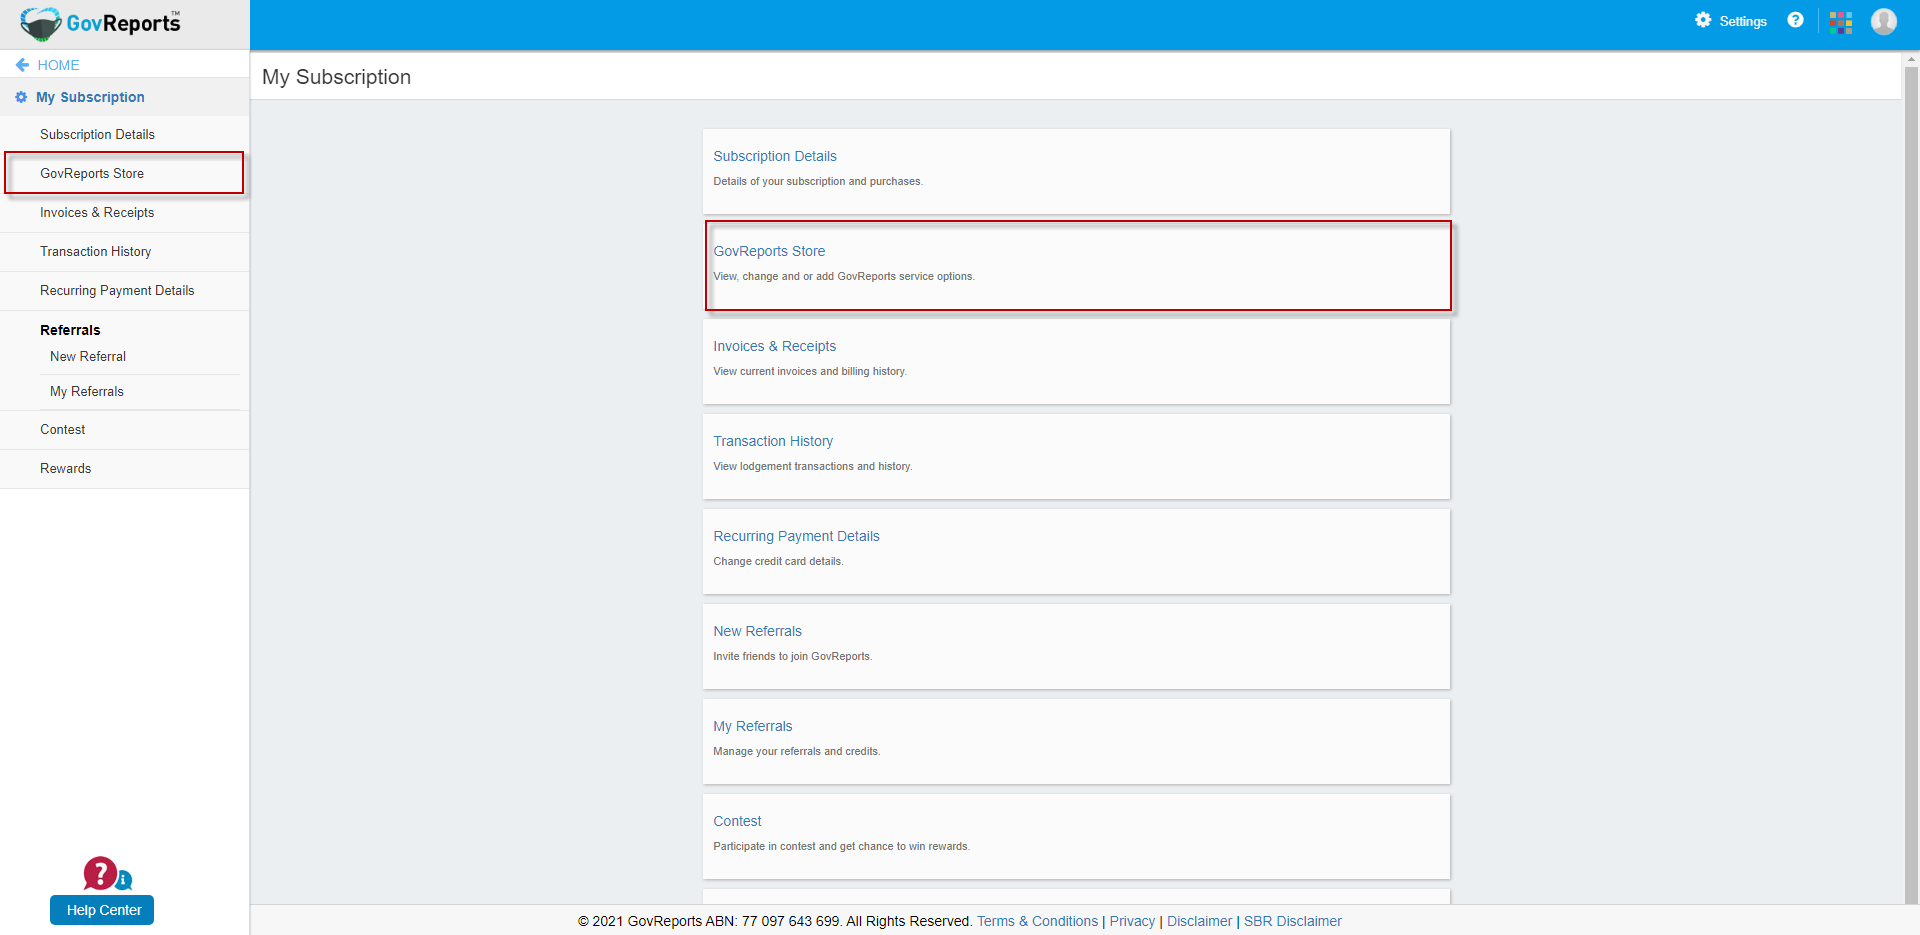Open My Referrals card link

pos(753,726)
